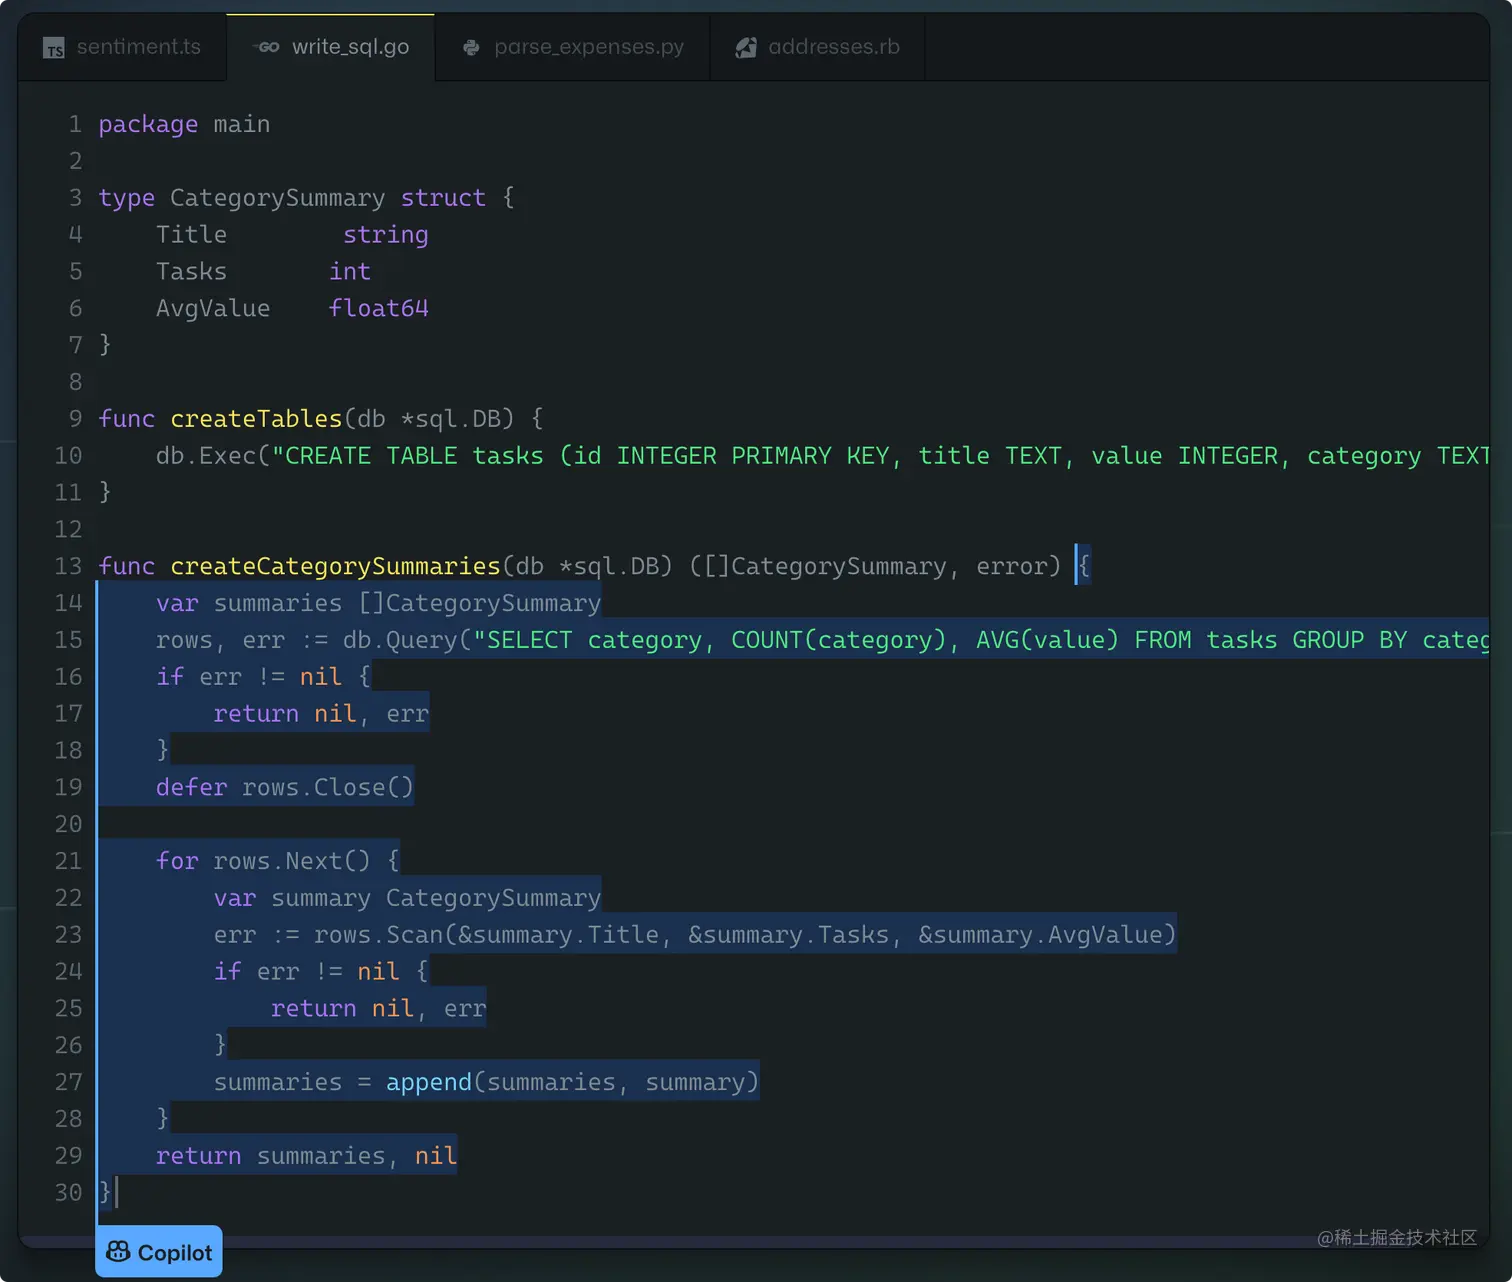Click line number 13 in the gutter
The height and width of the screenshot is (1282, 1512).
[68, 566]
